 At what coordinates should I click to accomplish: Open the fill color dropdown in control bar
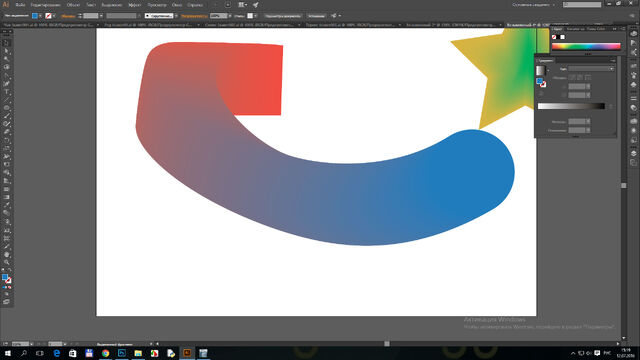point(40,16)
